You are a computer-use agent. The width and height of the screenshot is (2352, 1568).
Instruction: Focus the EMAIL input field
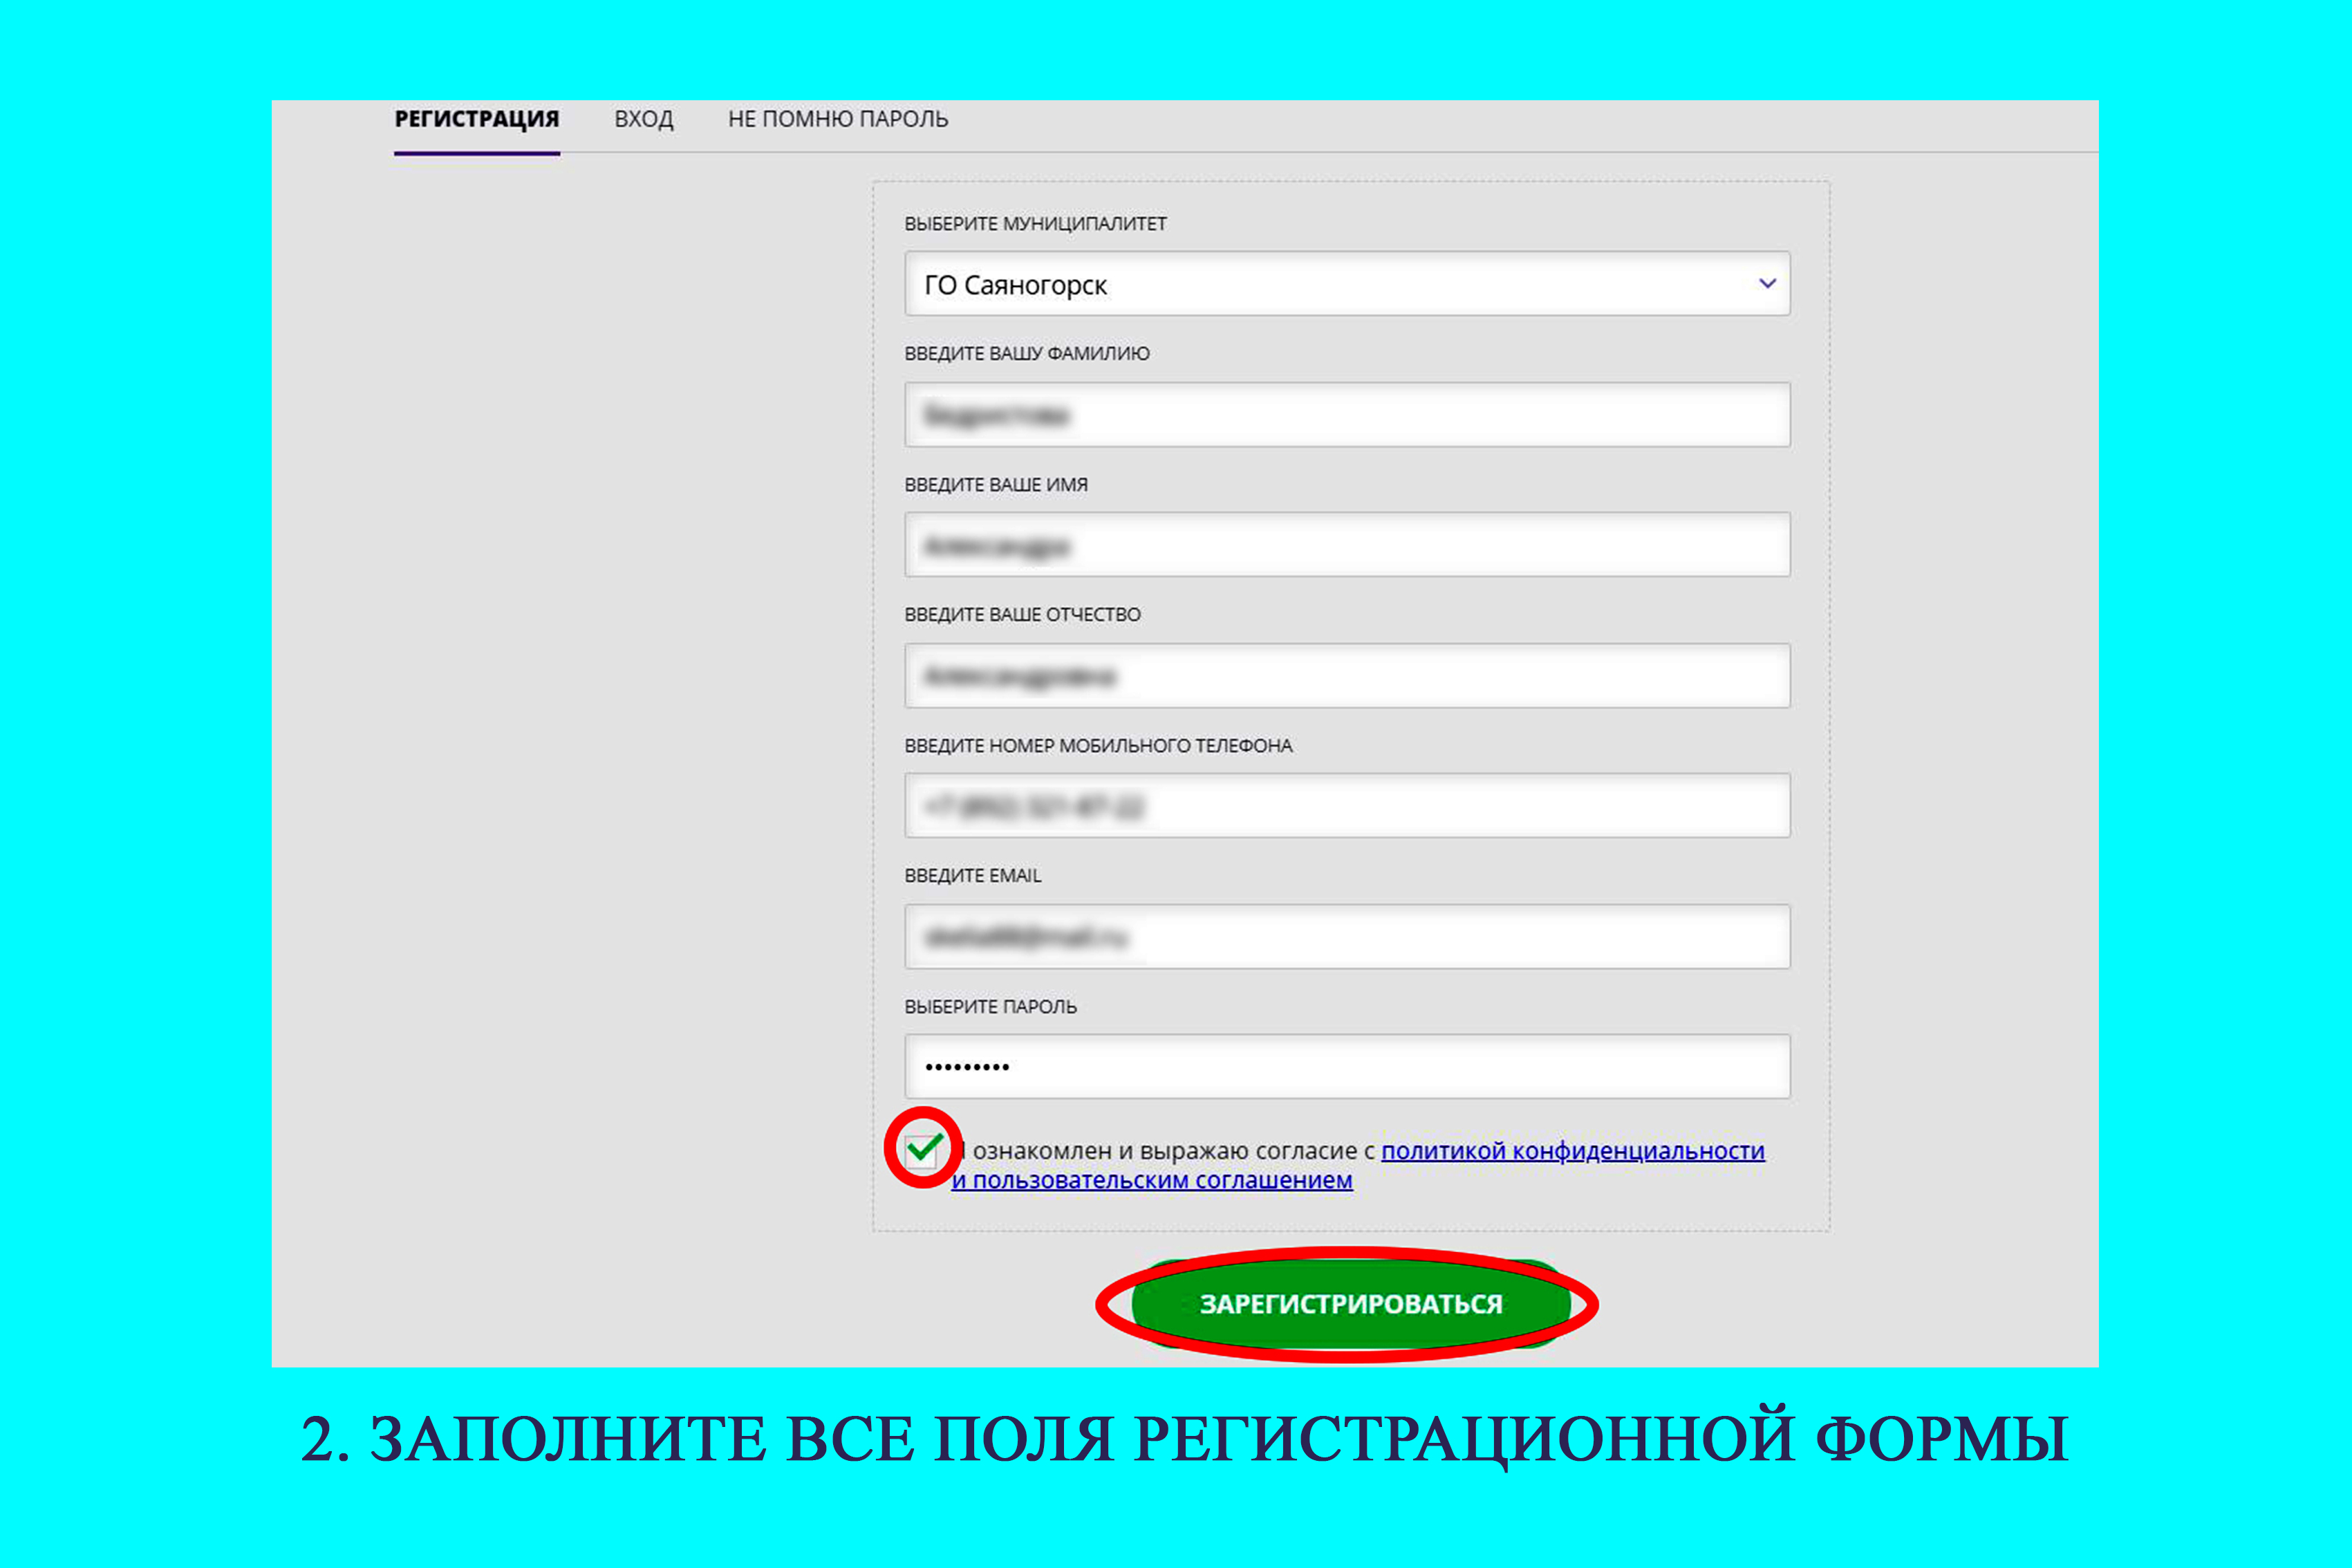pyautogui.click(x=1347, y=937)
